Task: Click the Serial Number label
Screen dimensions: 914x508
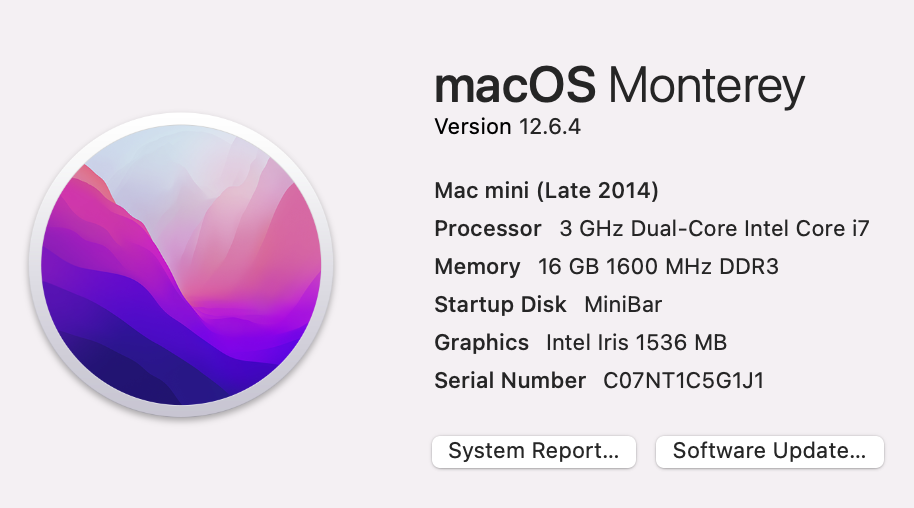Action: point(510,380)
